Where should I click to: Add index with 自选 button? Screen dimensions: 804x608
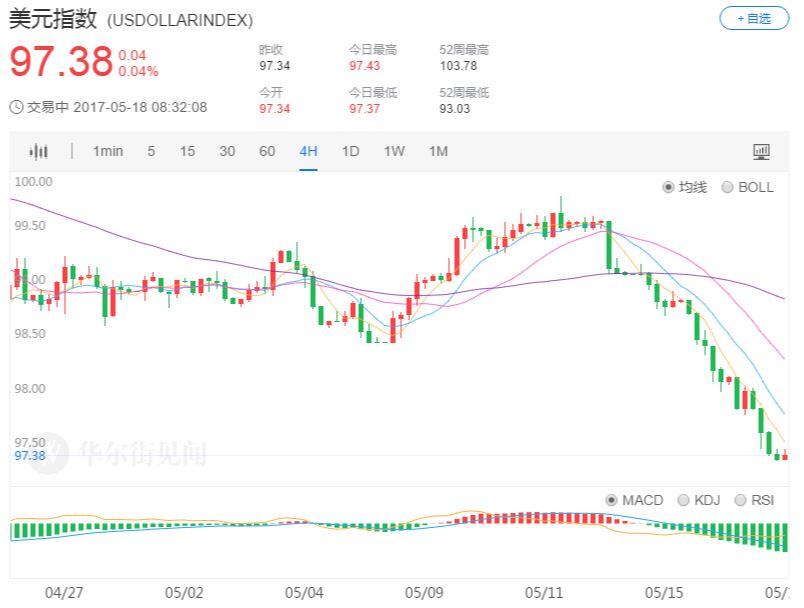point(754,19)
